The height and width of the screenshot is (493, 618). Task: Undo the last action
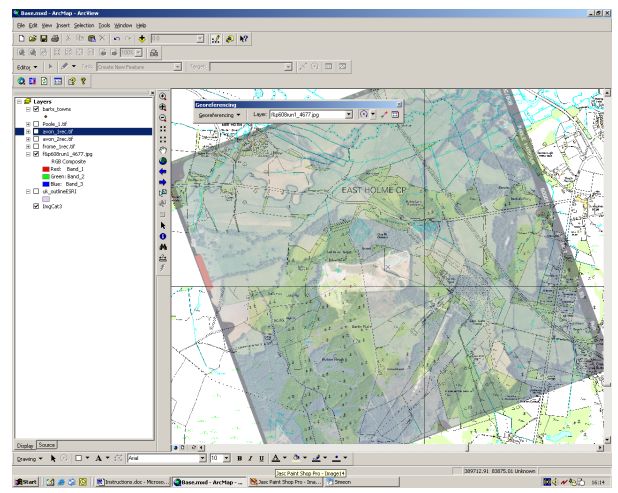click(x=117, y=39)
